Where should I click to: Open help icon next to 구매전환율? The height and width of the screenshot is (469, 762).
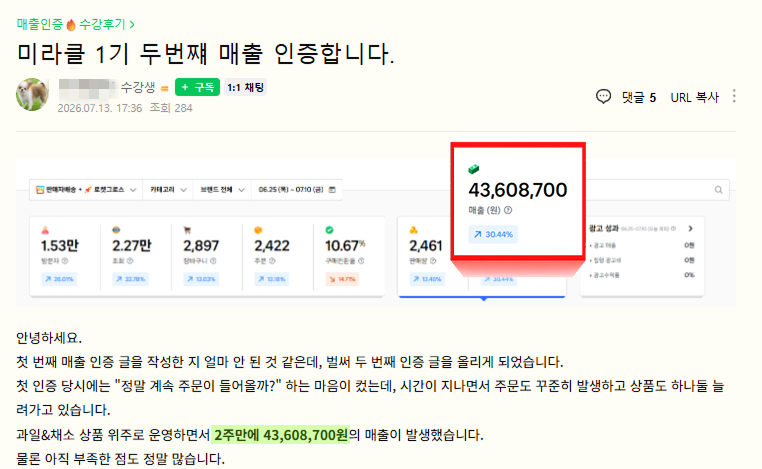pos(361,261)
